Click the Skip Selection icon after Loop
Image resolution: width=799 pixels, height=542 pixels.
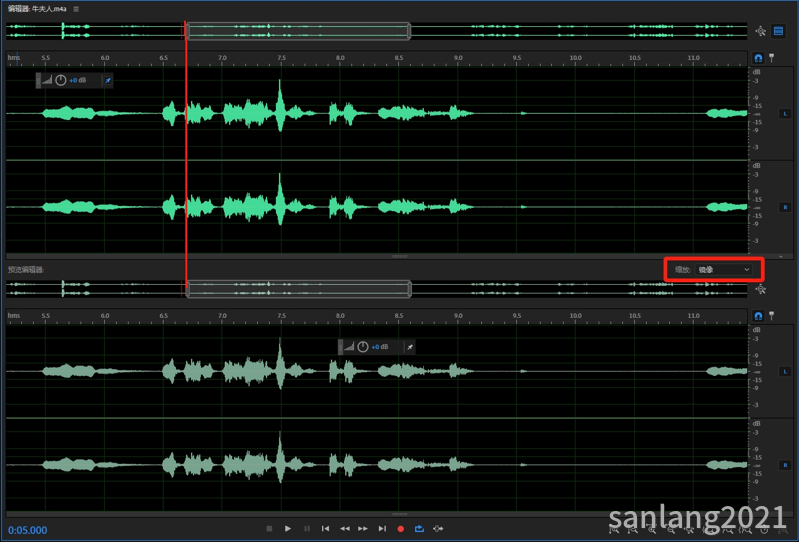tap(439, 528)
